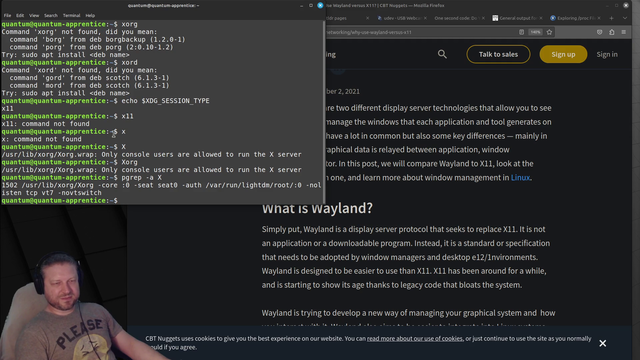Click the Talk to sales button
640x360 pixels.
(498, 54)
